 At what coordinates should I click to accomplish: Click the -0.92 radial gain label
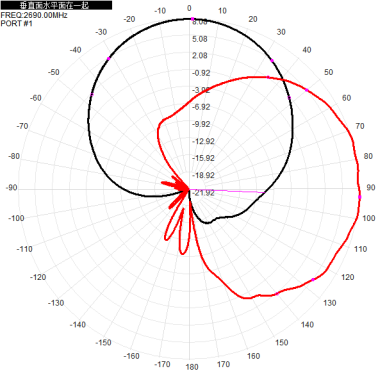(x=201, y=73)
